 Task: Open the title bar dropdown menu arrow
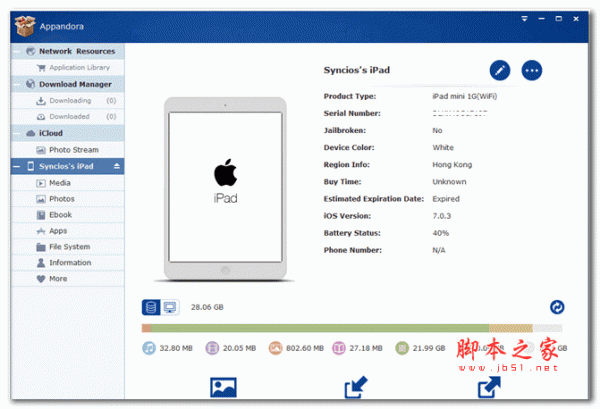[x=524, y=18]
